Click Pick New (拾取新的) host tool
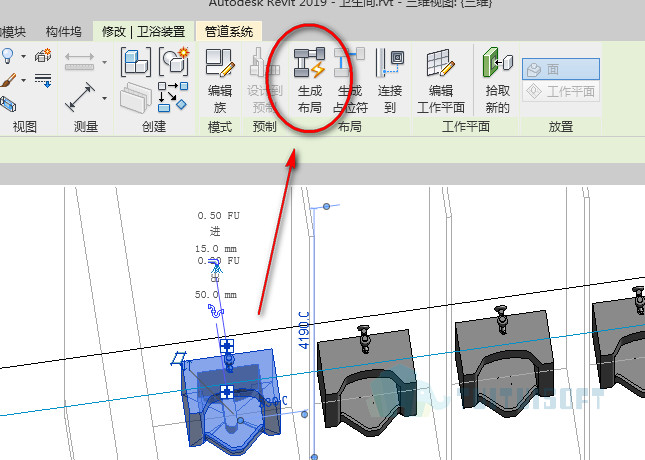Screen dimensions: 645x460 [x=497, y=81]
